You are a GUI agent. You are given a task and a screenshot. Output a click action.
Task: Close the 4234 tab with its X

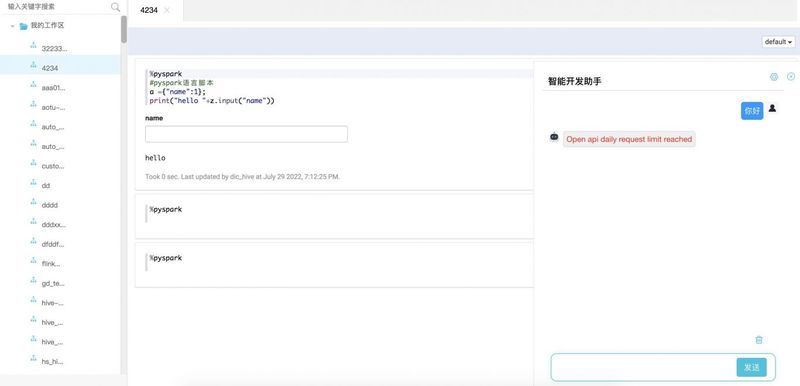[x=167, y=10]
